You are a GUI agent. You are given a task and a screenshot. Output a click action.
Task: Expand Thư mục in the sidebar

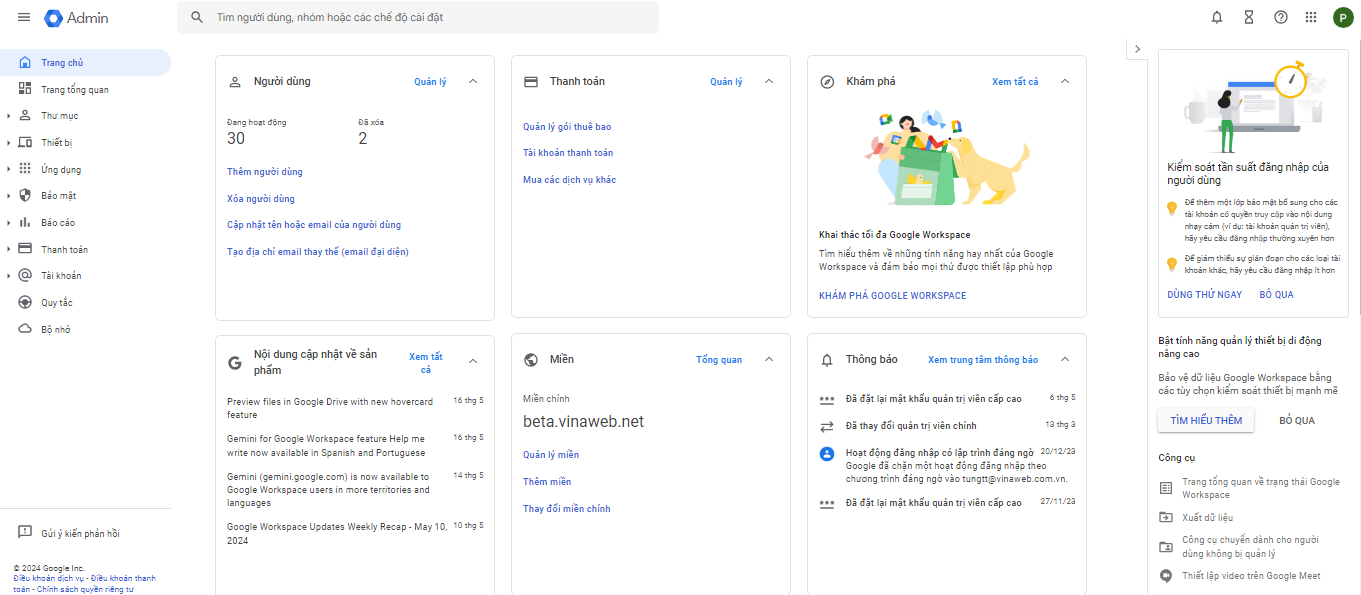click(x=9, y=116)
